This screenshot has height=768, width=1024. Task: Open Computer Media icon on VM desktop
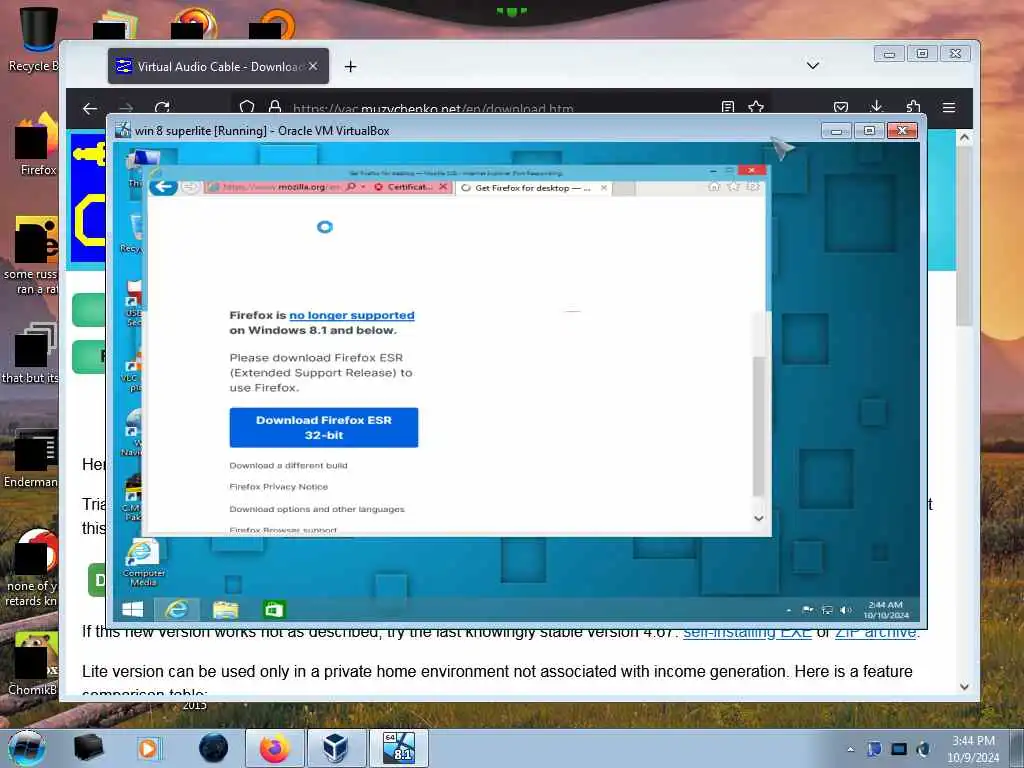(143, 563)
